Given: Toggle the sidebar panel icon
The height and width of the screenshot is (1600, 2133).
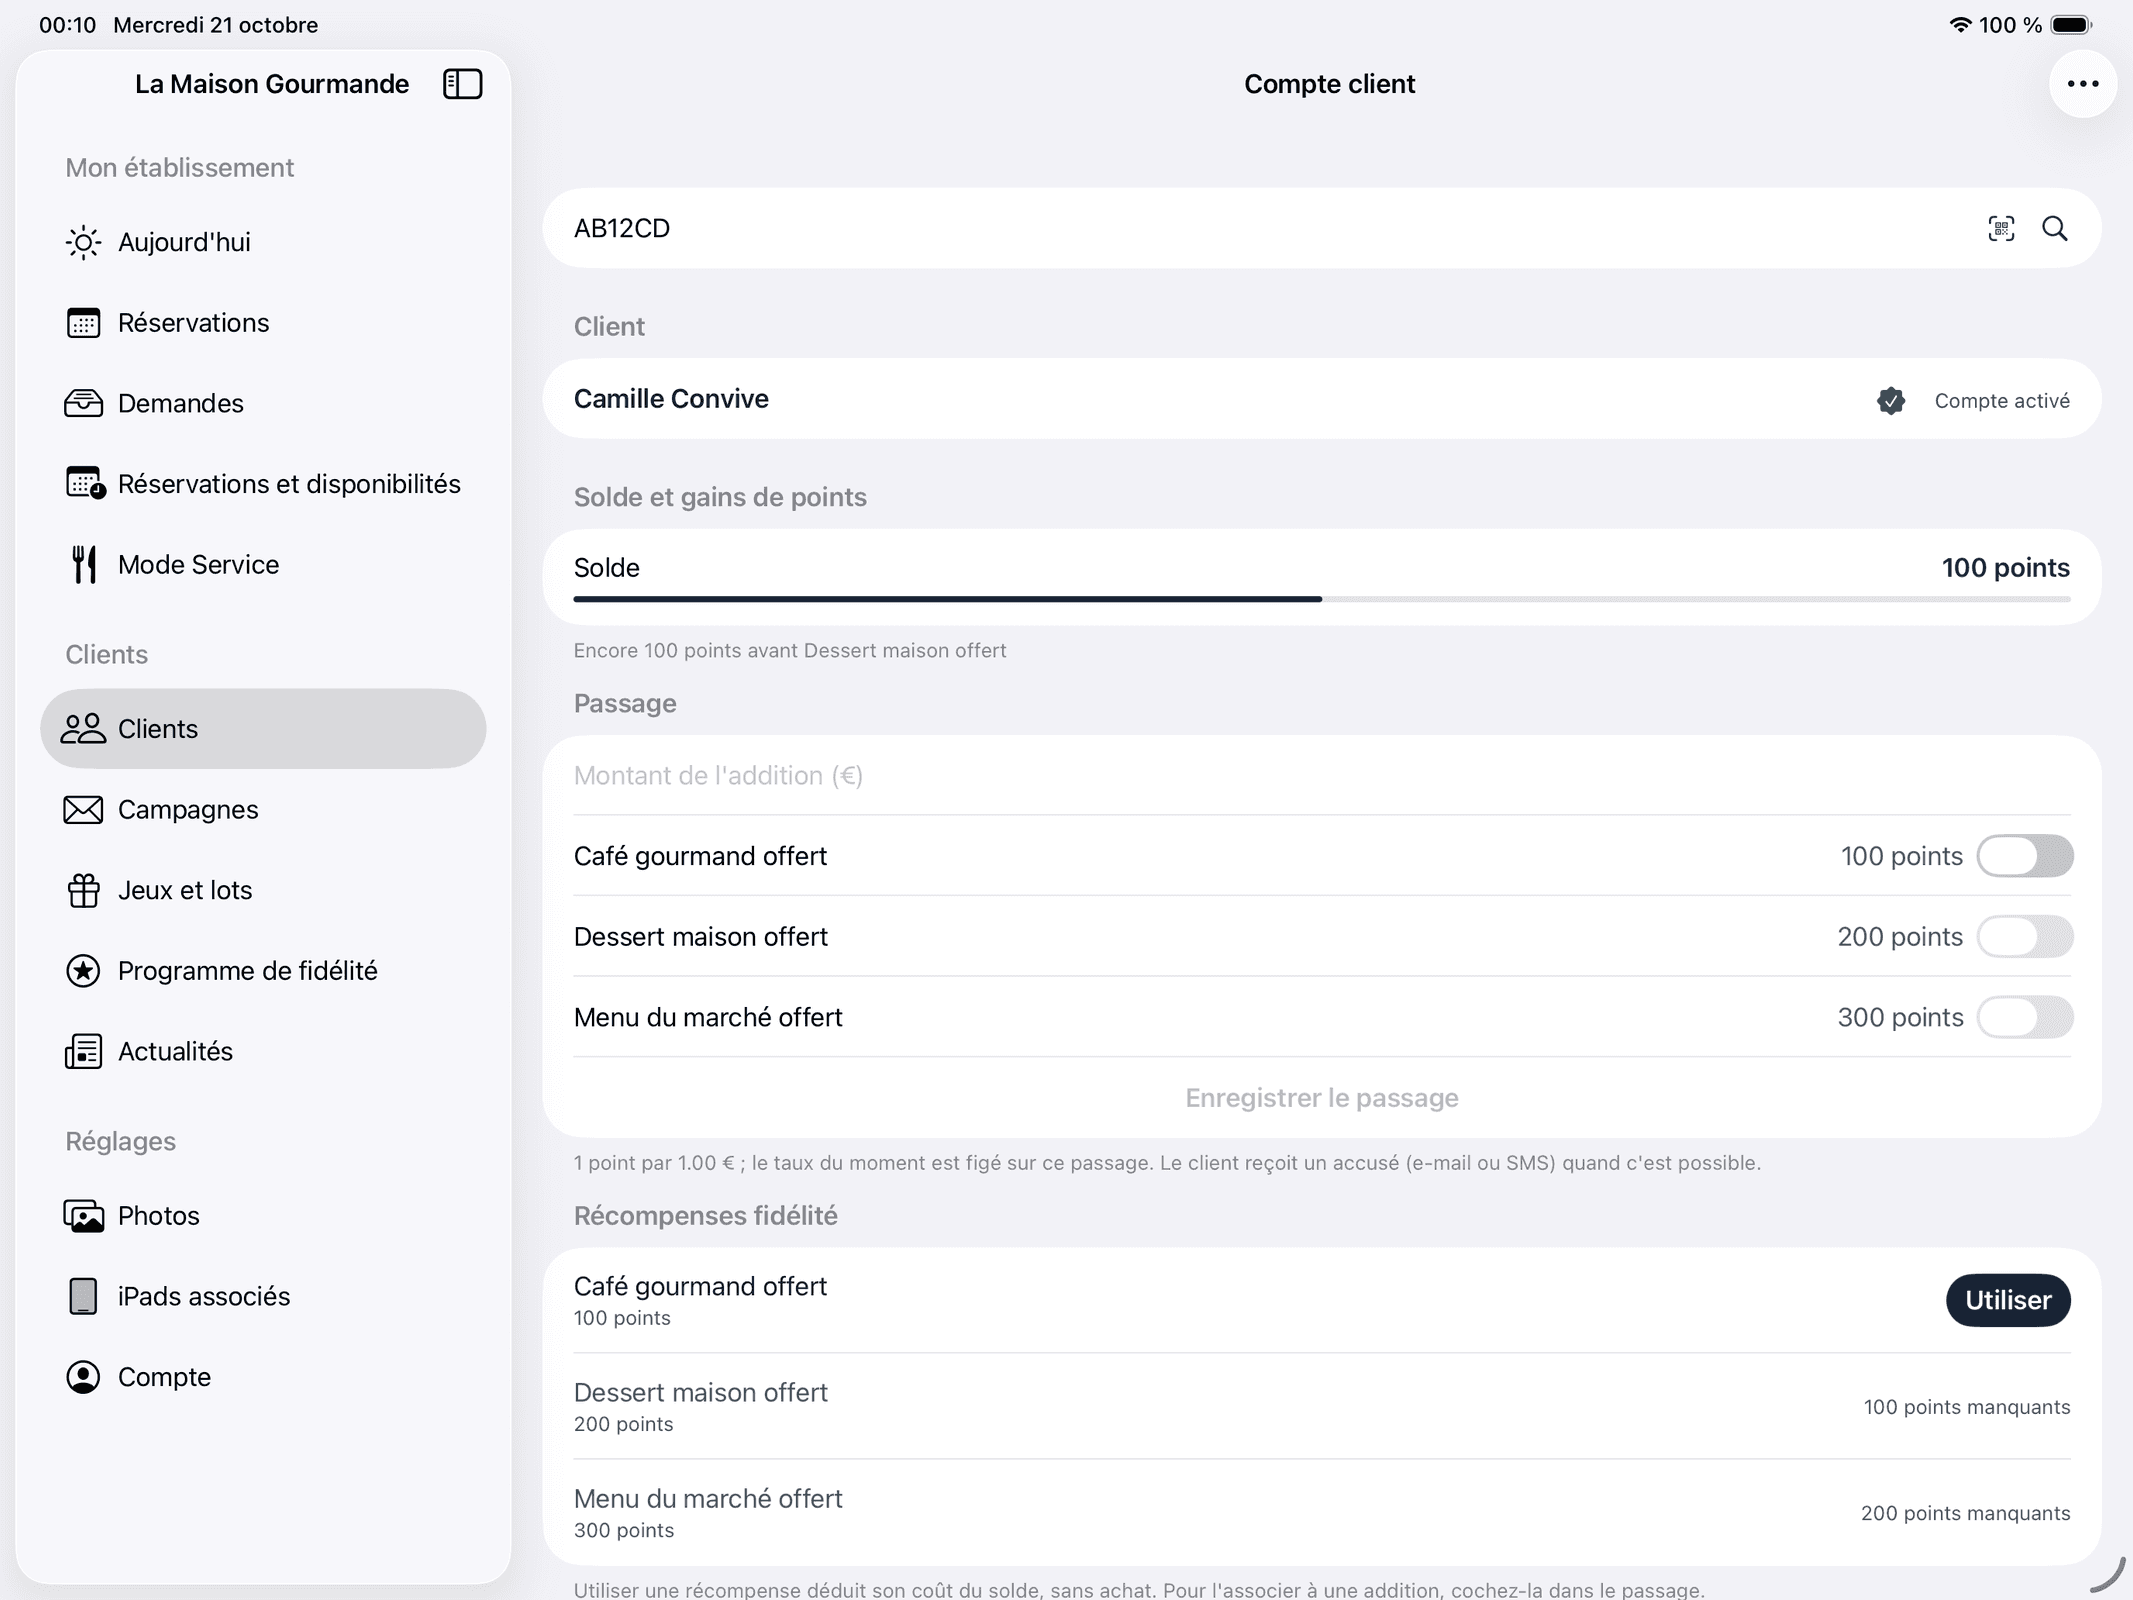Looking at the screenshot, I should tap(462, 84).
